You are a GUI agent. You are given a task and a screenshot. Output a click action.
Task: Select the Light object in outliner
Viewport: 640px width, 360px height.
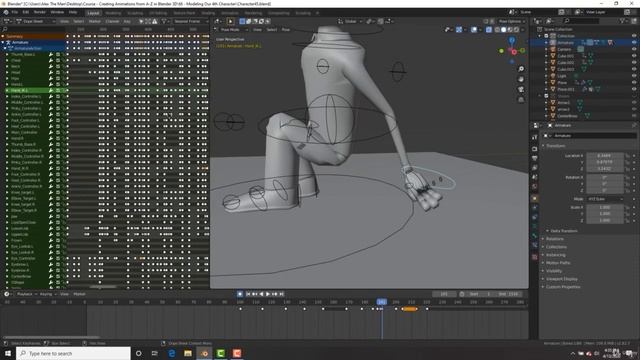[x=562, y=76]
